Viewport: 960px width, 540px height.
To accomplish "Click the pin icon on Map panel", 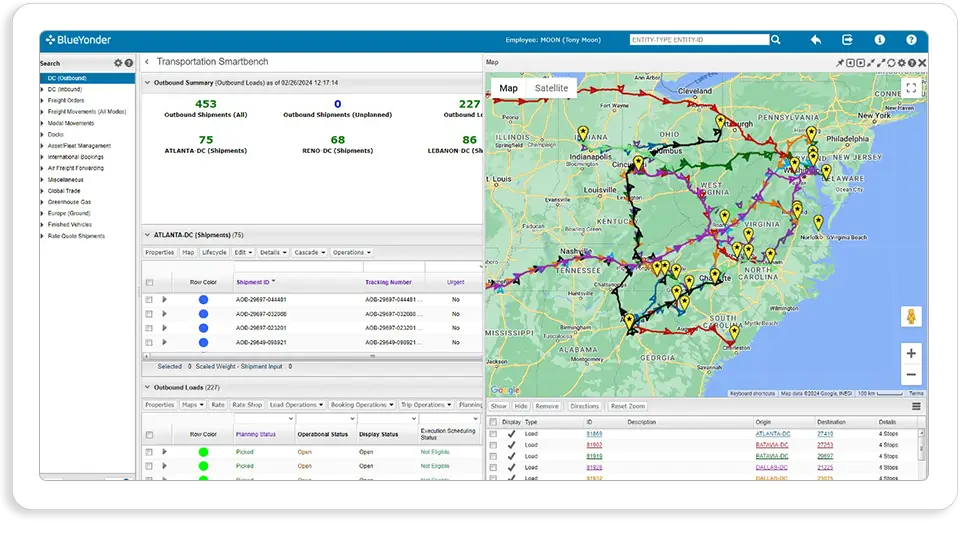I will click(x=840, y=63).
